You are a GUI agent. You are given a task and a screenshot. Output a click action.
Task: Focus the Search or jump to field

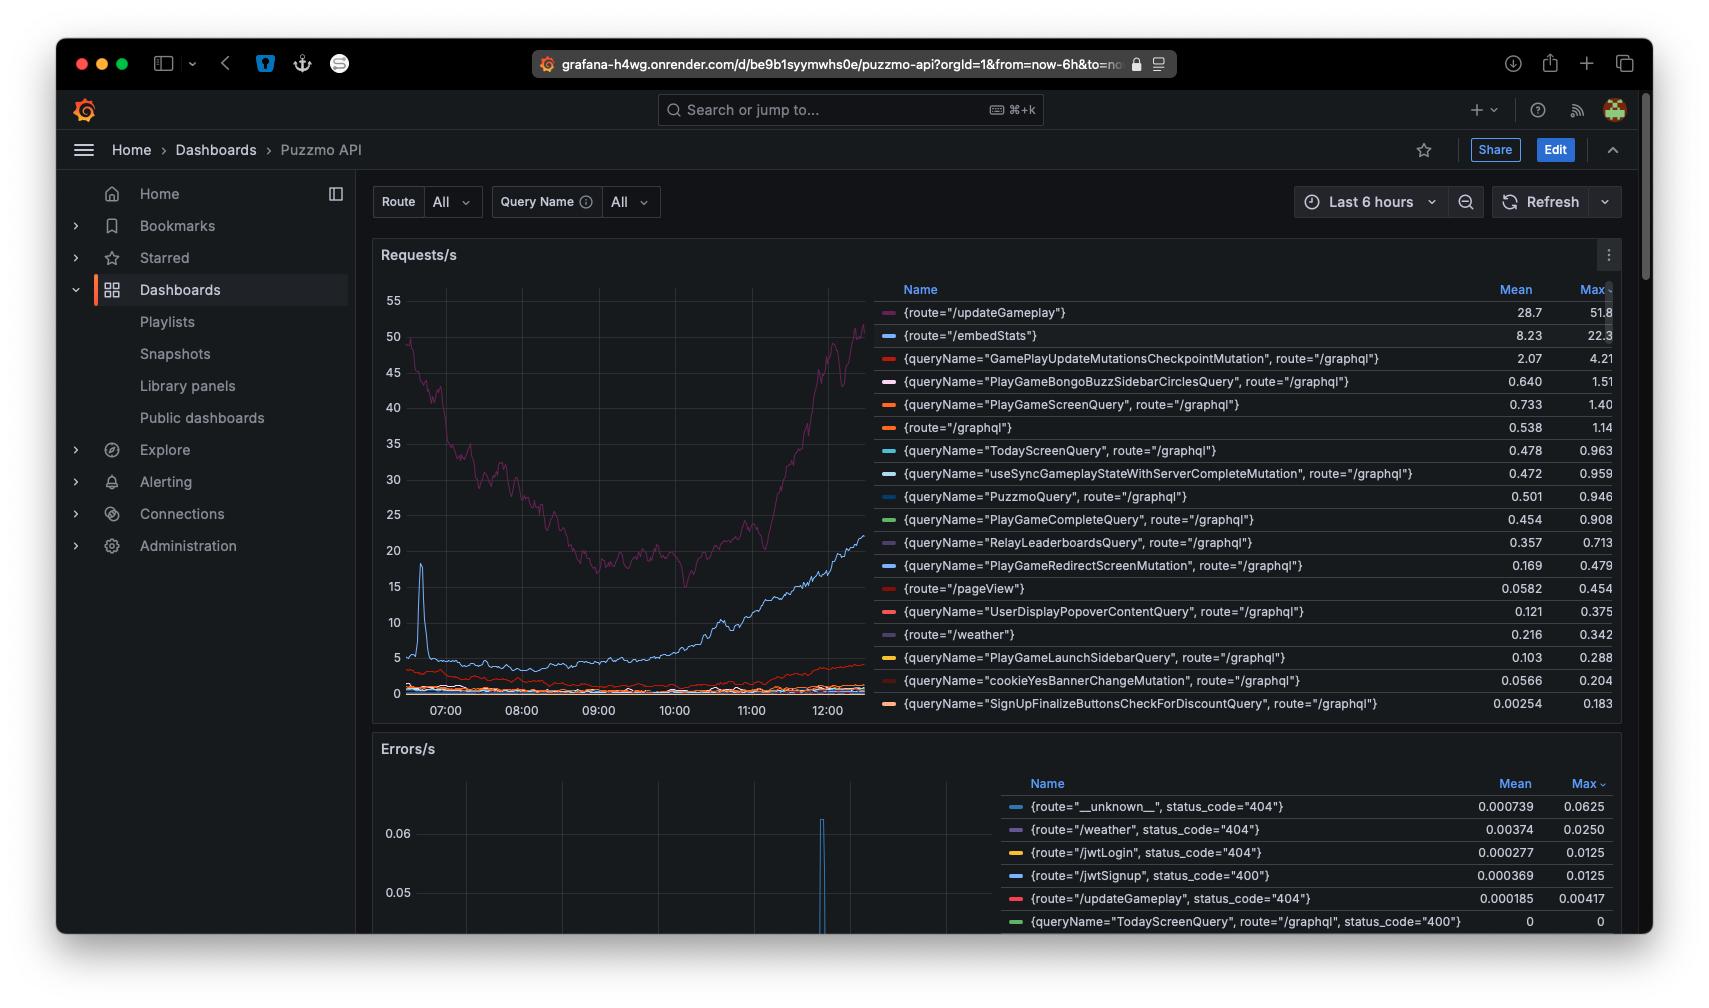(850, 110)
